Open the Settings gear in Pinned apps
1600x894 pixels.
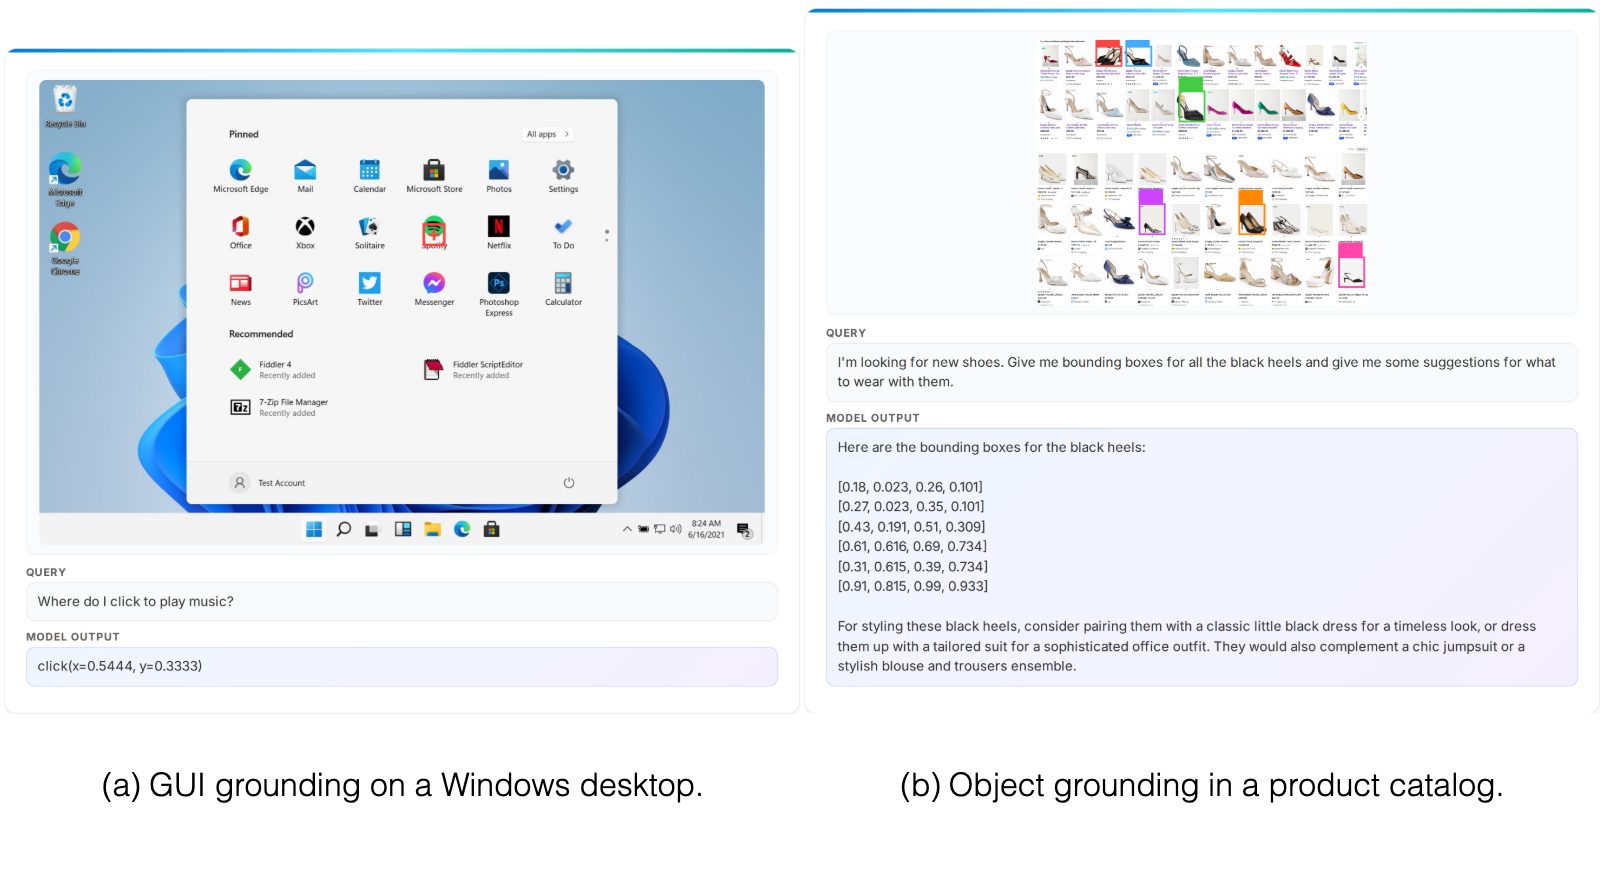(x=563, y=175)
